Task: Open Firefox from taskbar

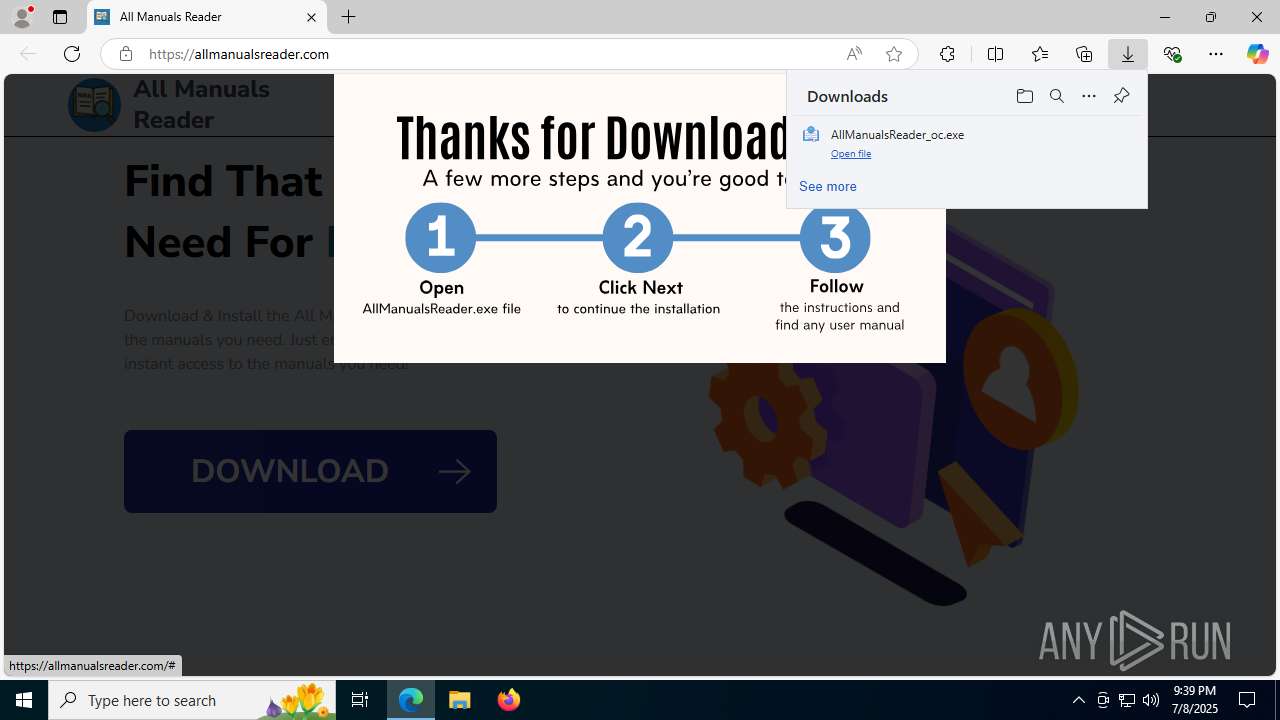Action: (x=508, y=700)
